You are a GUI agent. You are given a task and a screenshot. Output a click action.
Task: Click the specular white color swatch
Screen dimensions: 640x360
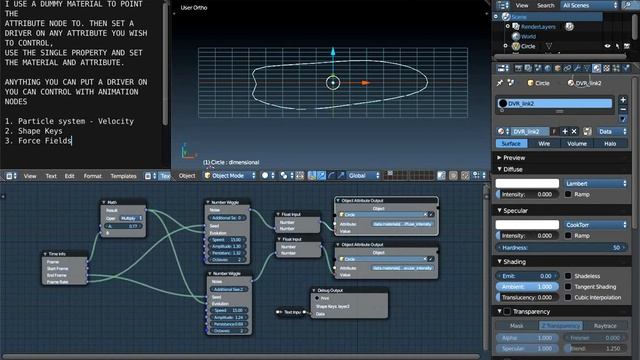click(527, 225)
